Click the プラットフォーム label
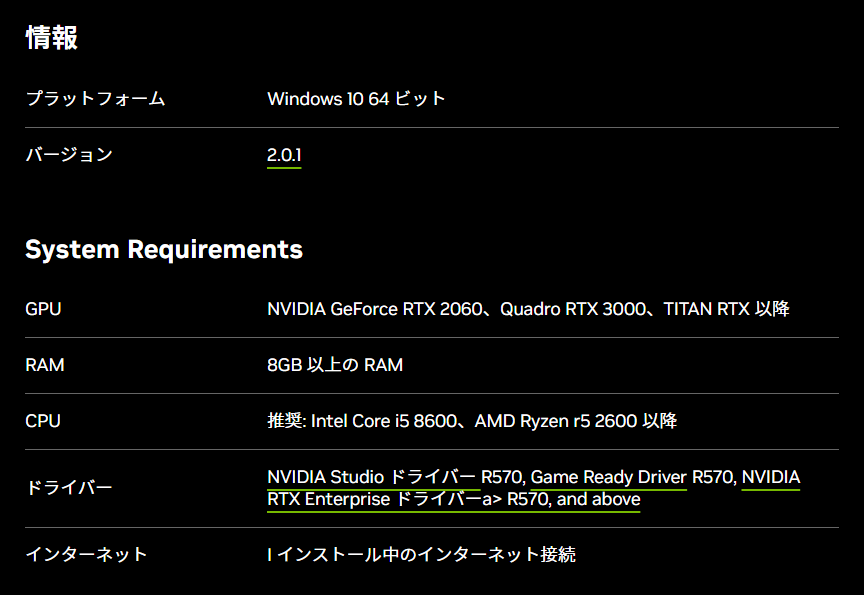 (95, 99)
